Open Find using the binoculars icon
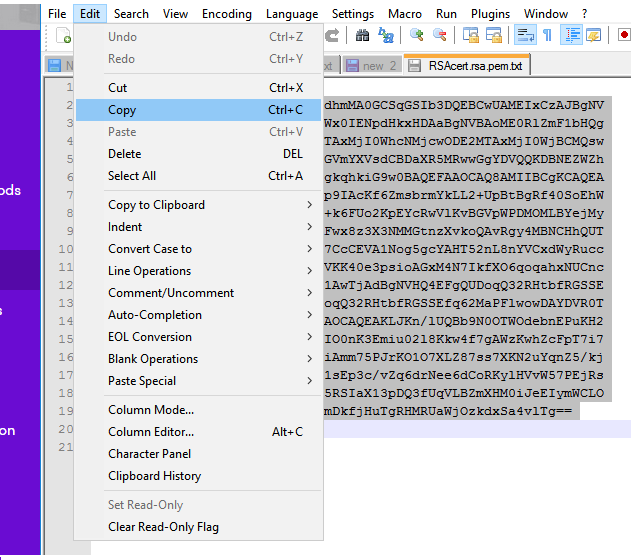This screenshot has height=560, width=636. click(x=362, y=35)
